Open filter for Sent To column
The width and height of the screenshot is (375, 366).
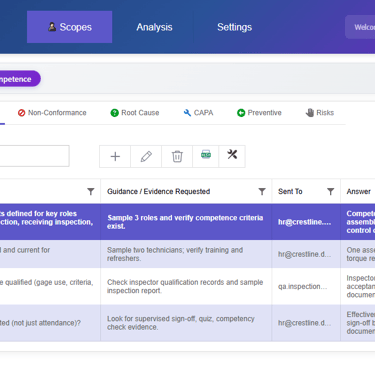click(330, 191)
